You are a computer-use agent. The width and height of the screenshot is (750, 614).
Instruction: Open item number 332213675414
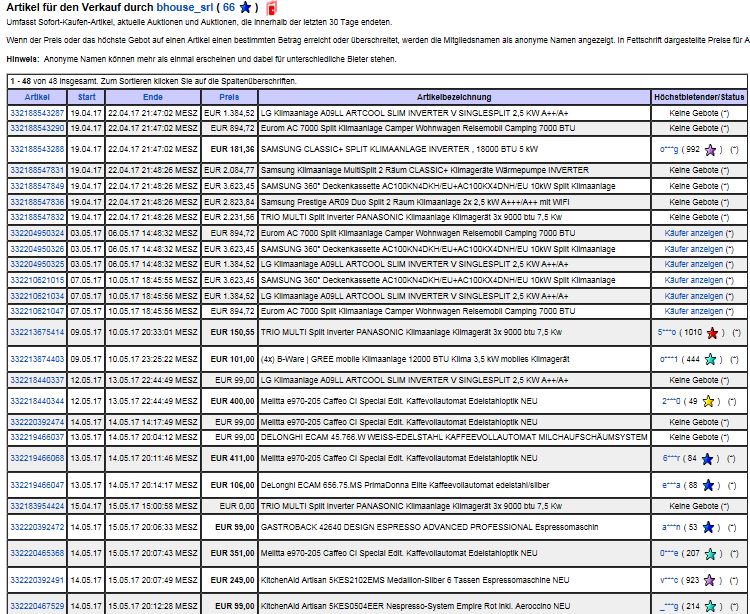click(x=37, y=332)
